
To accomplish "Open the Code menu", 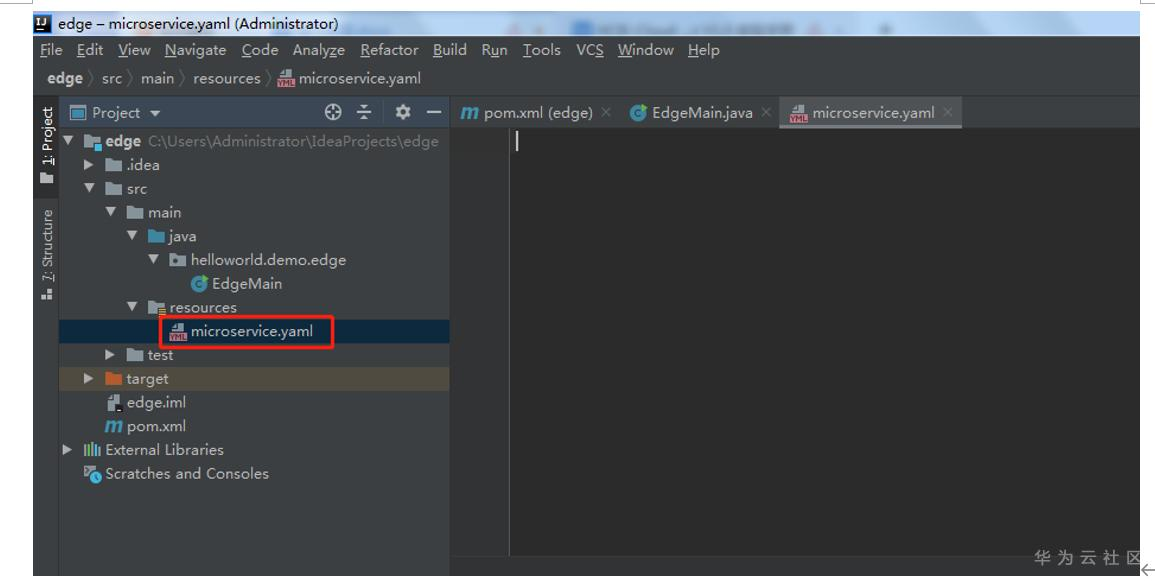I will tap(260, 50).
